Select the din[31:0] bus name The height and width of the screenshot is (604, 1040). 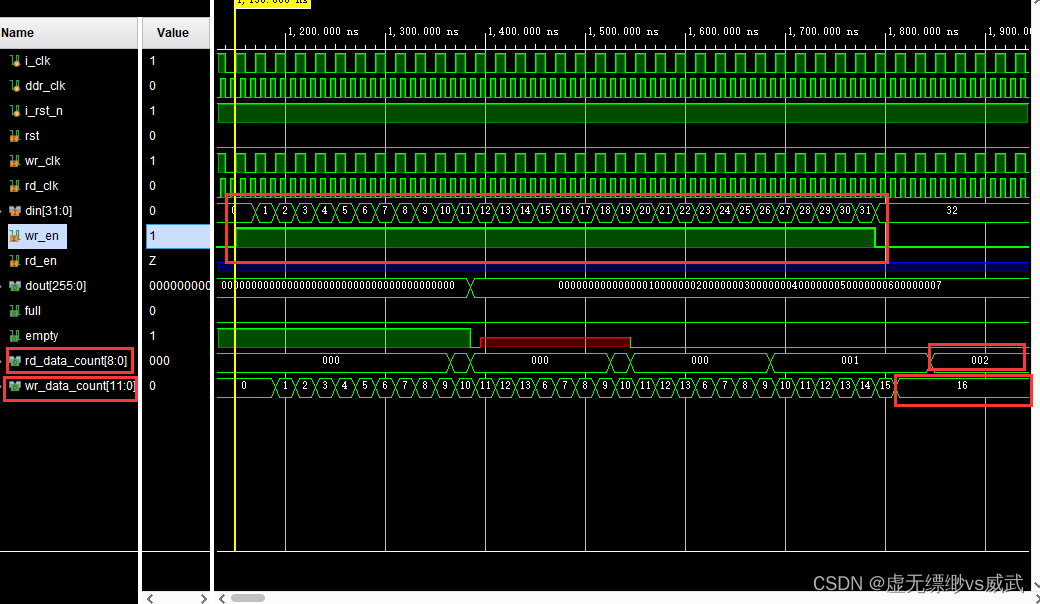pyautogui.click(x=48, y=211)
